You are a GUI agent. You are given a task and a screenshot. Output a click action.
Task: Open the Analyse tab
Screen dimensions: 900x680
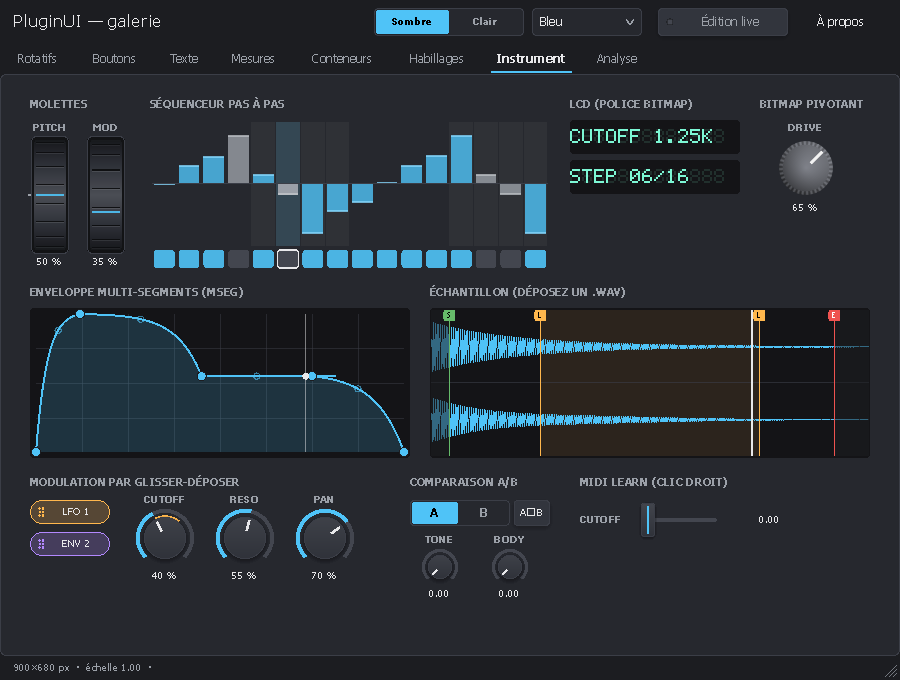coord(617,59)
